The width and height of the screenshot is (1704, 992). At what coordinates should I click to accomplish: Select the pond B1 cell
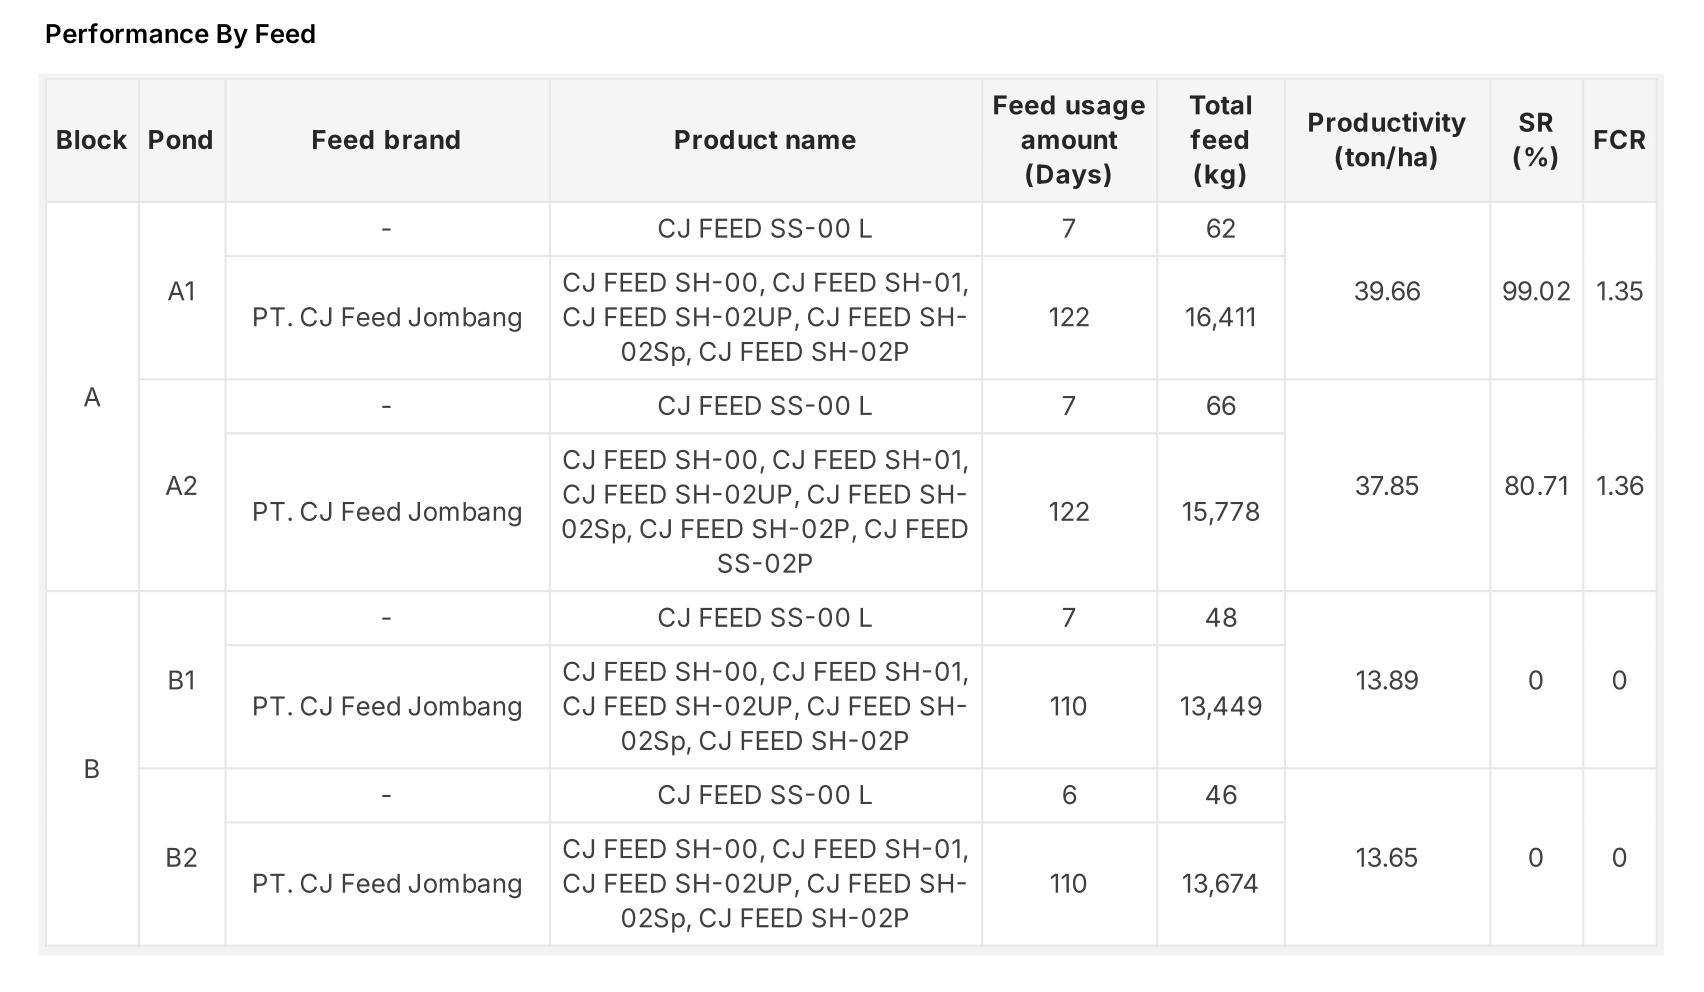[181, 680]
